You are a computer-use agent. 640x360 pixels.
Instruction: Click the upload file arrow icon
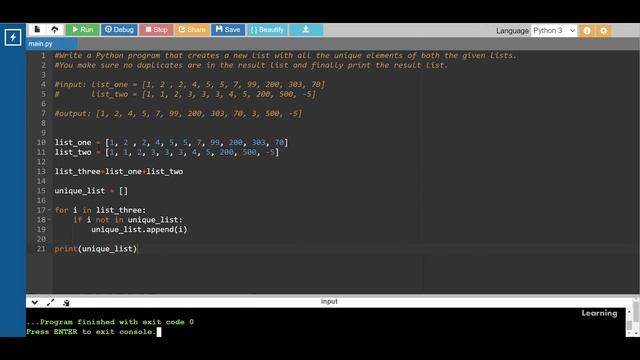pos(54,29)
